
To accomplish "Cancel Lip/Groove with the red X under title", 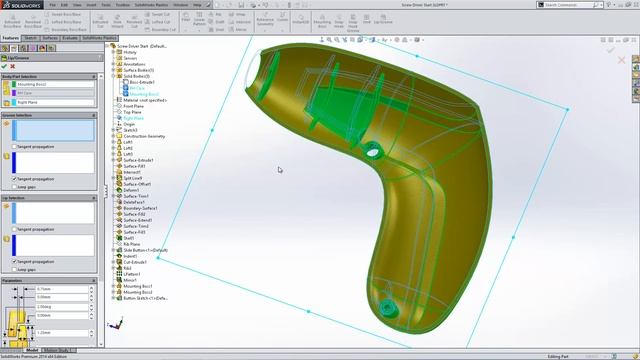I will pos(13,66).
